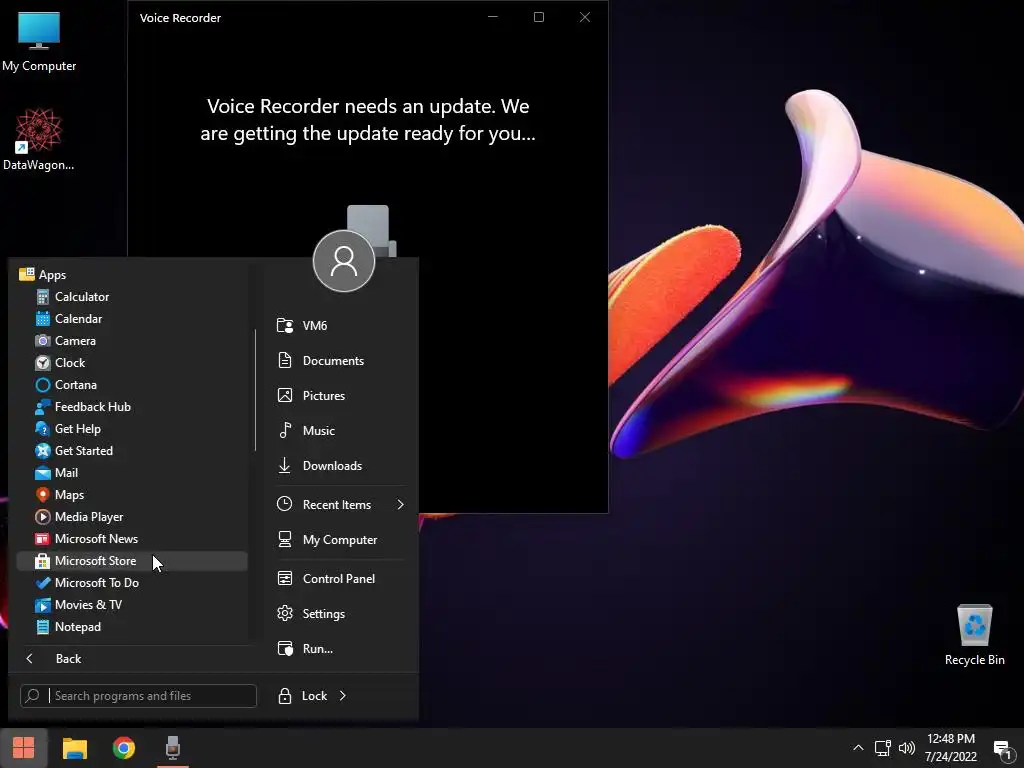The height and width of the screenshot is (768, 1024).
Task: Open Movies & TV
Action: pyautogui.click(x=132, y=605)
